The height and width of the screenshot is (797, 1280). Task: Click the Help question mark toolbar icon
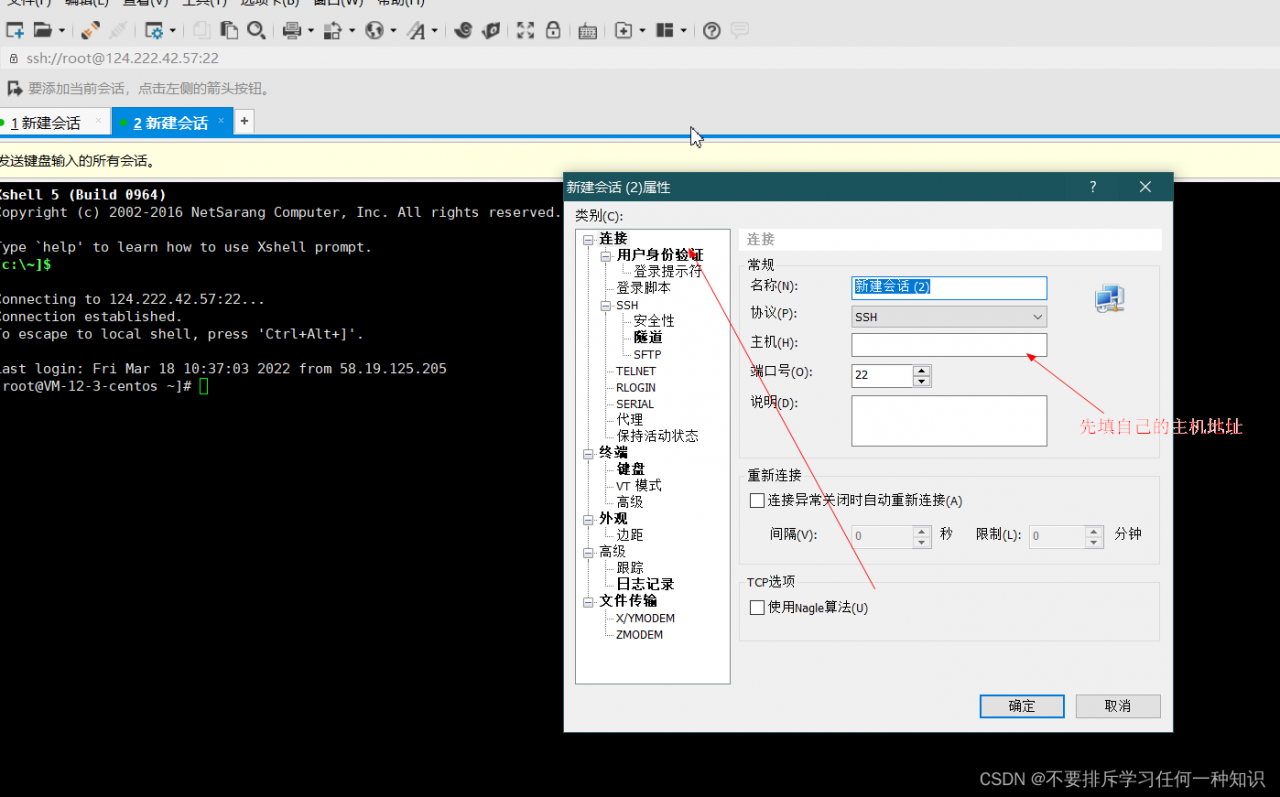[x=711, y=31]
